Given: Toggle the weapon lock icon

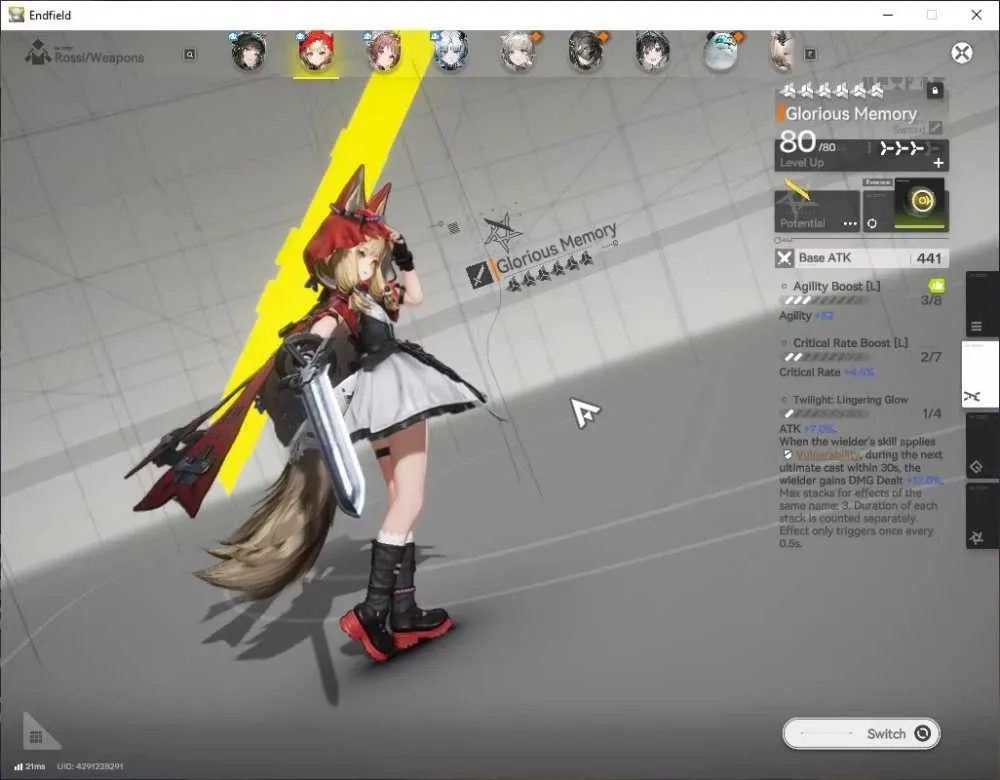Looking at the screenshot, I should point(935,91).
